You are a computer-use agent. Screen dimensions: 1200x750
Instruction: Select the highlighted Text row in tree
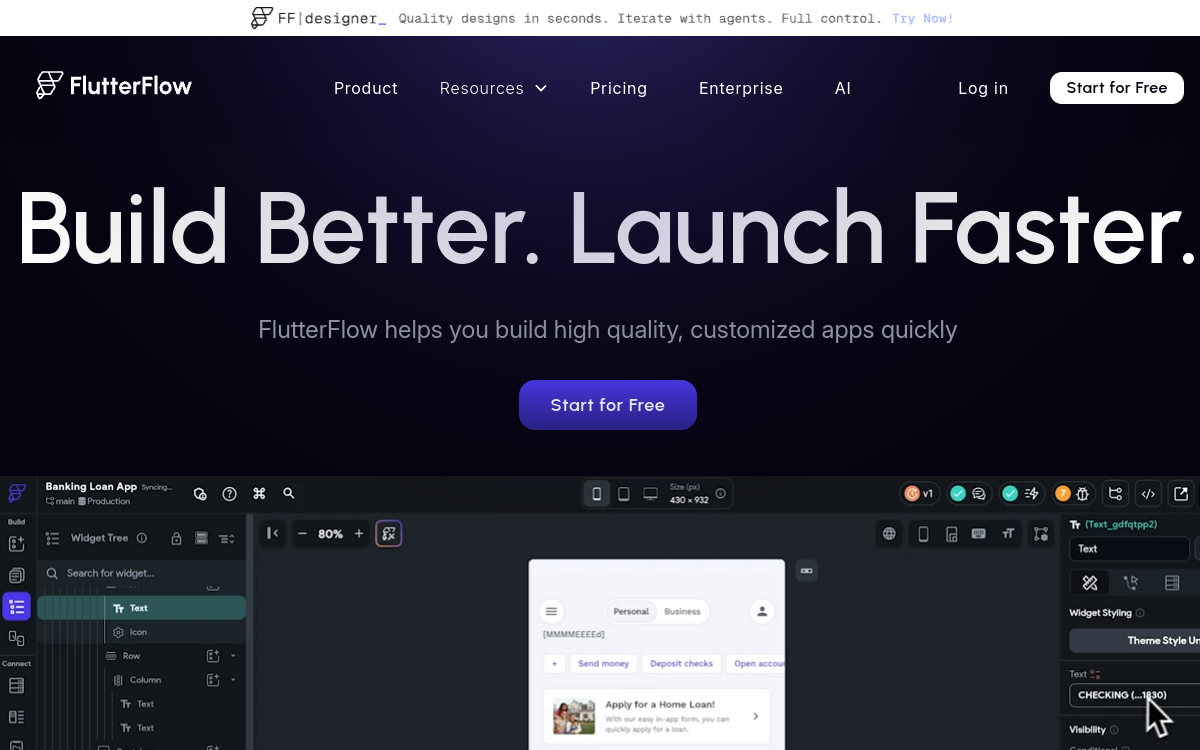click(x=141, y=608)
